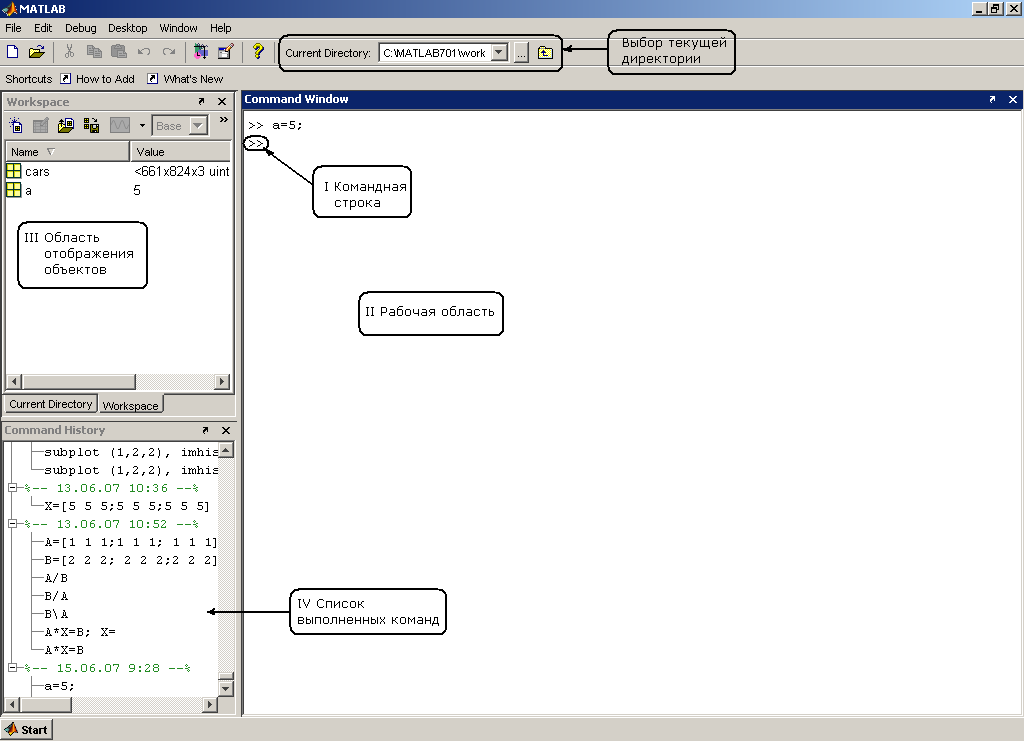Screen dimensions: 1024x742
Task: Launch Simulink from the toolbar icon
Action: point(201,52)
